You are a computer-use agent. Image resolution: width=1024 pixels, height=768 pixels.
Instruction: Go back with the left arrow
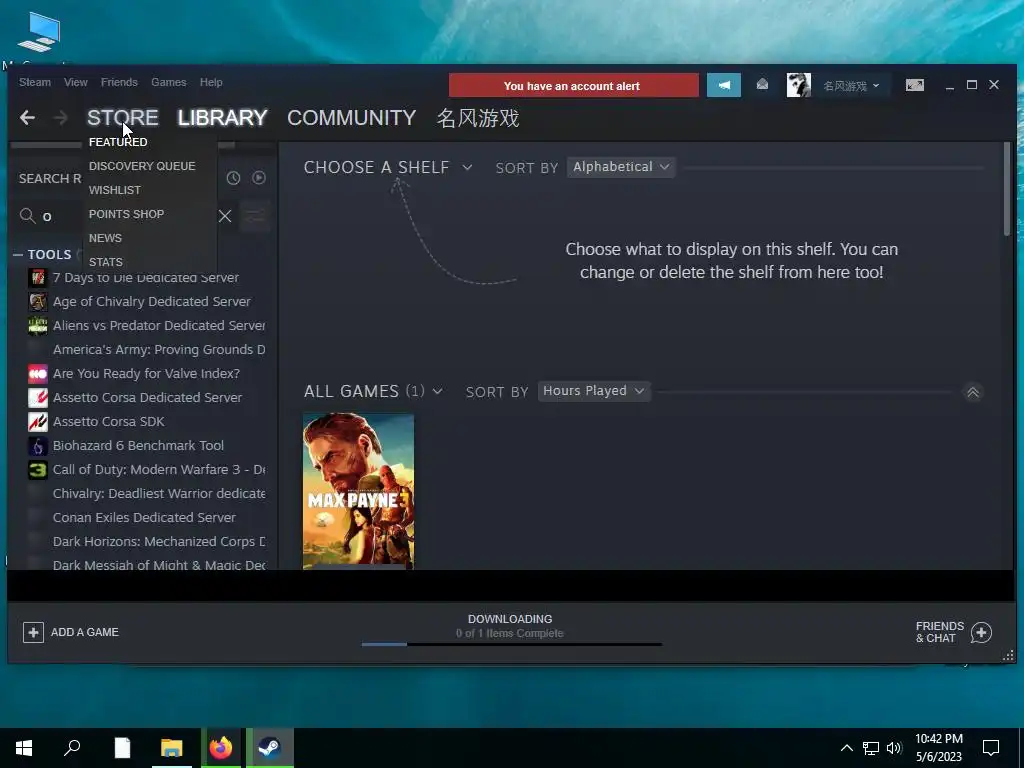pos(27,118)
